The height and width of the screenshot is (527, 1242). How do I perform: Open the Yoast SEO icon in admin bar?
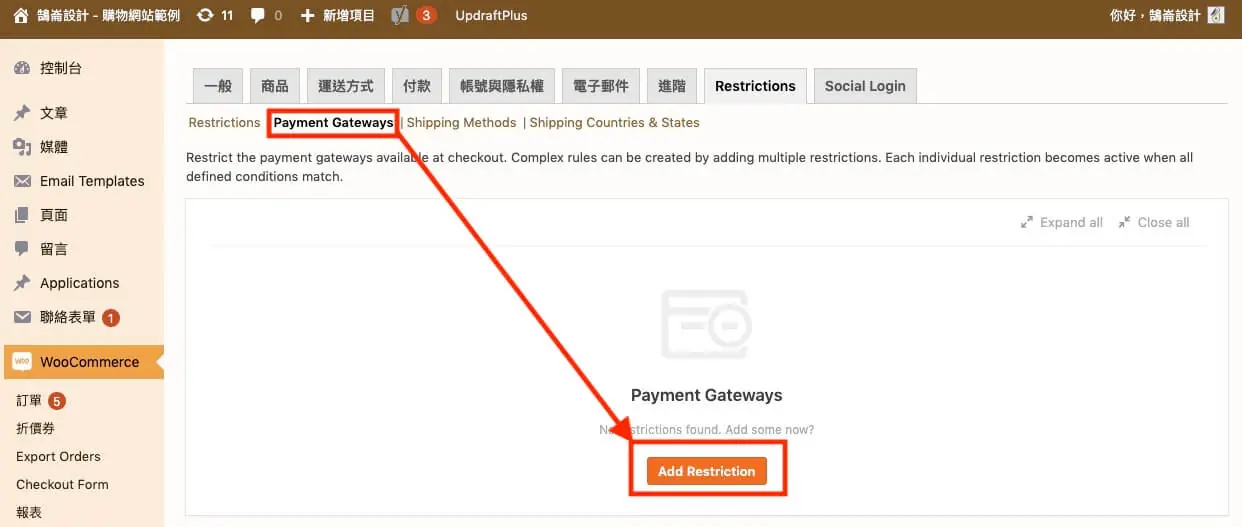click(x=400, y=15)
